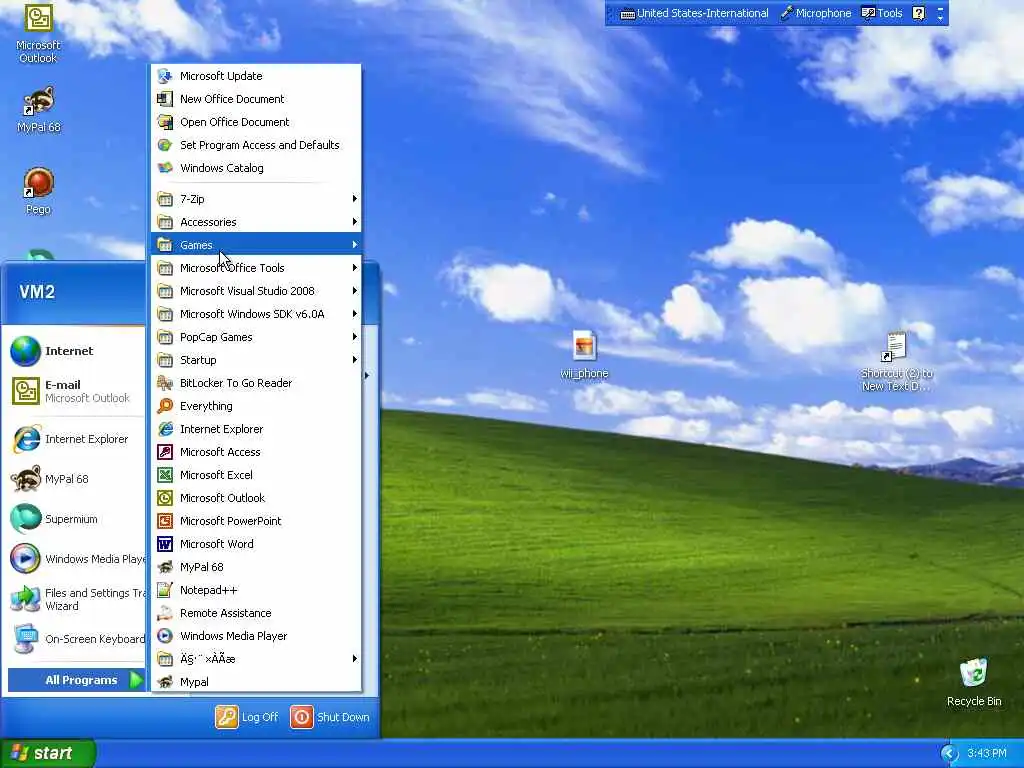Open the On-Screen Keyboard
This screenshot has width=1024, height=768.
click(x=77, y=639)
